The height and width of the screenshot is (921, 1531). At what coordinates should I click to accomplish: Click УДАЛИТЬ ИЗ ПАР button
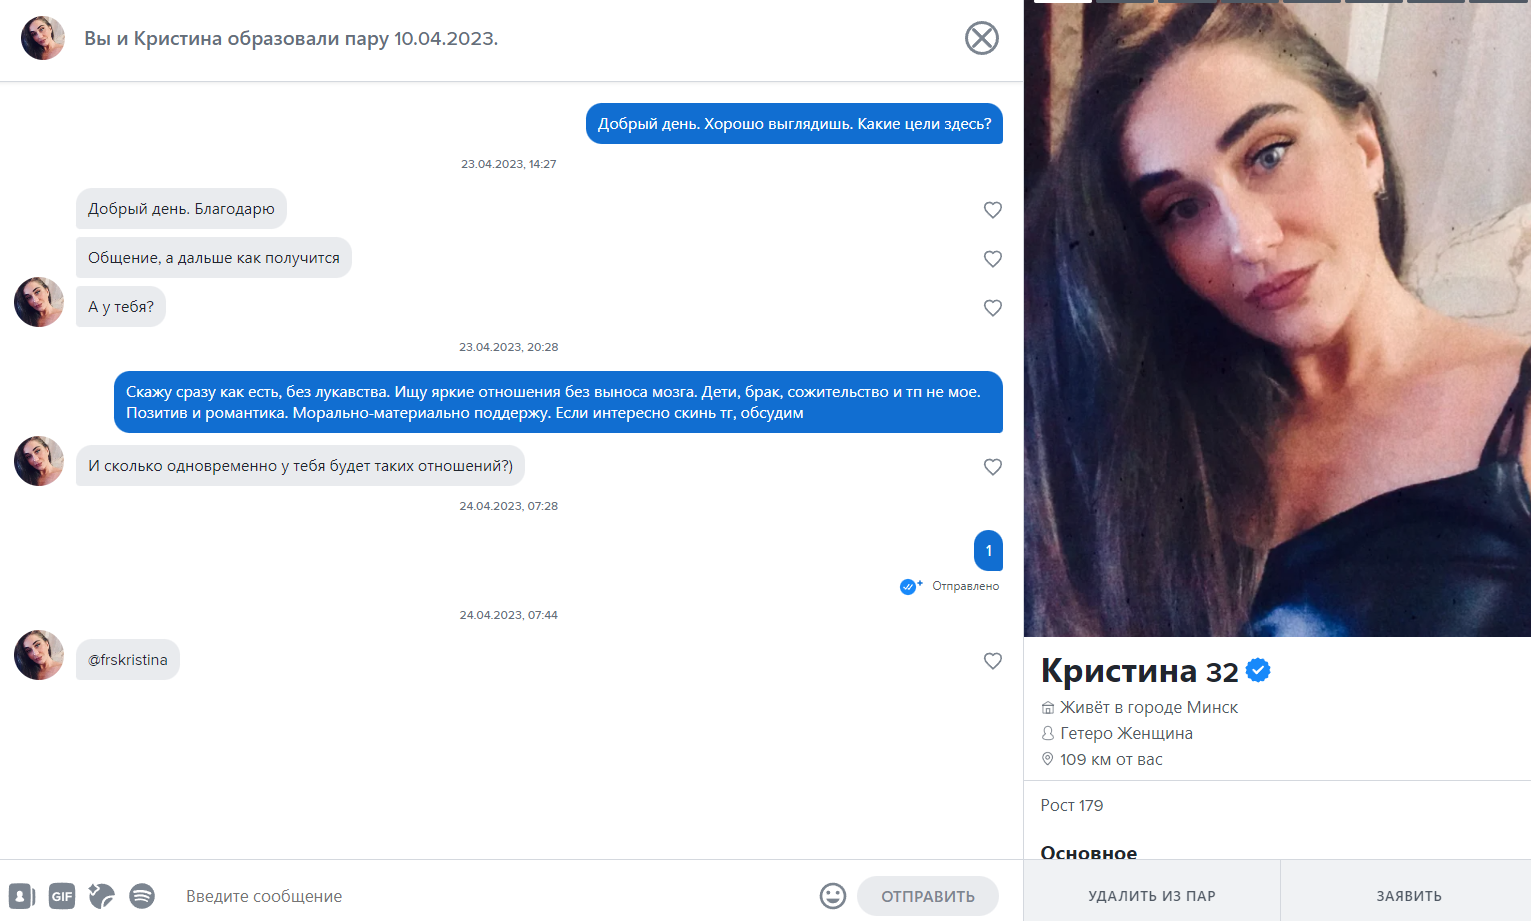[x=1152, y=896]
